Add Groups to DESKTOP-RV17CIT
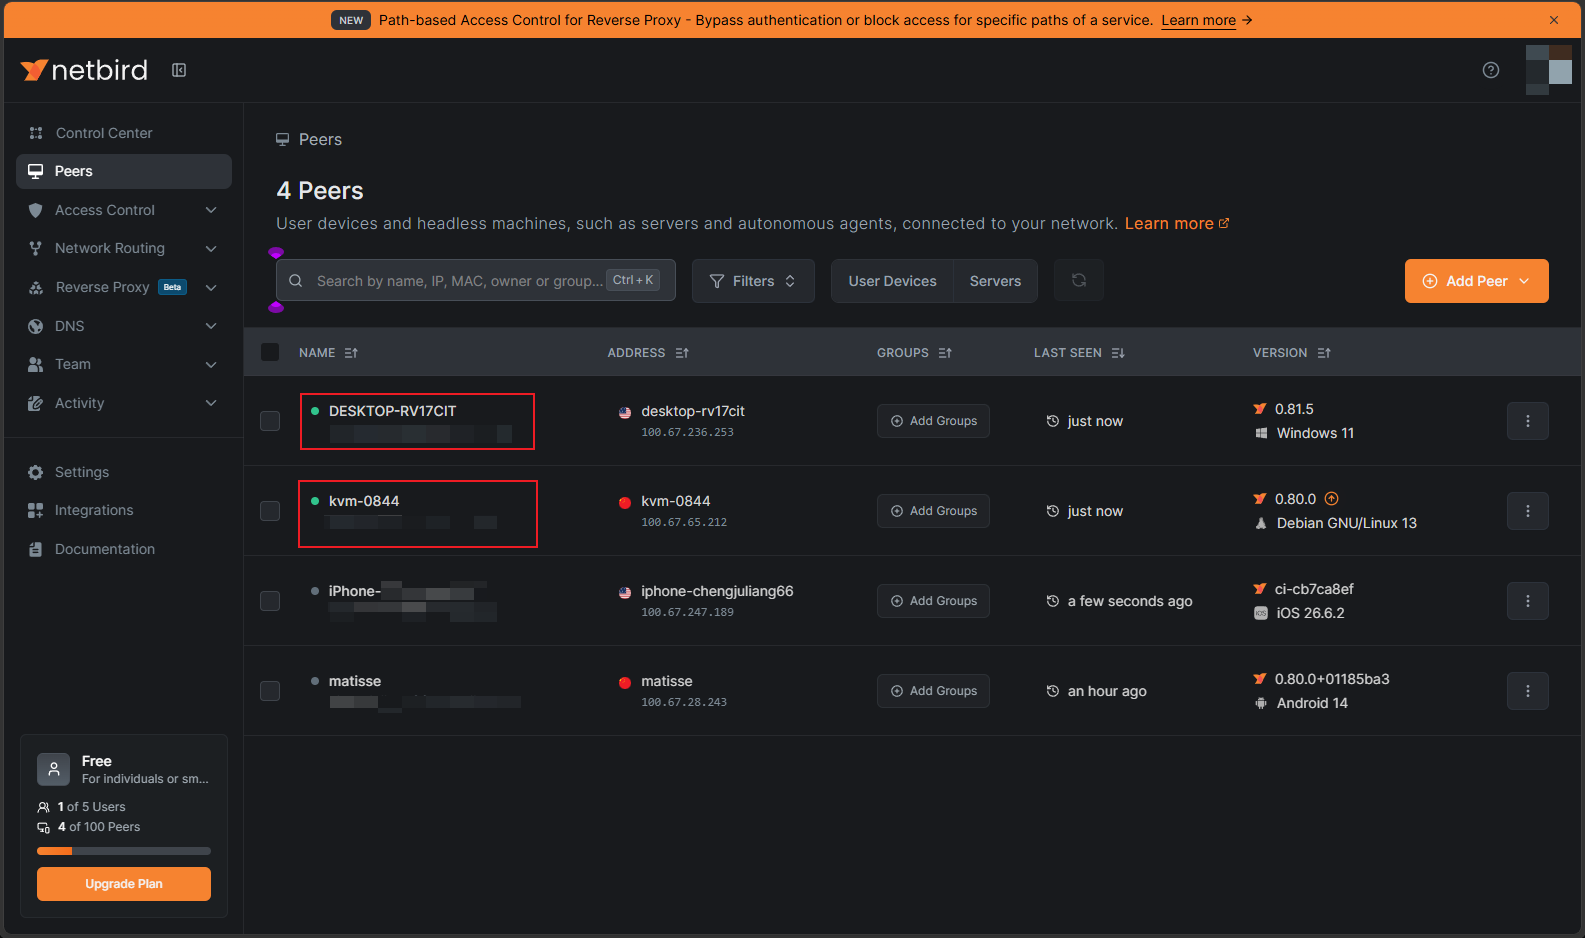Screen dimensions: 1585x938 pyautogui.click(x=933, y=421)
